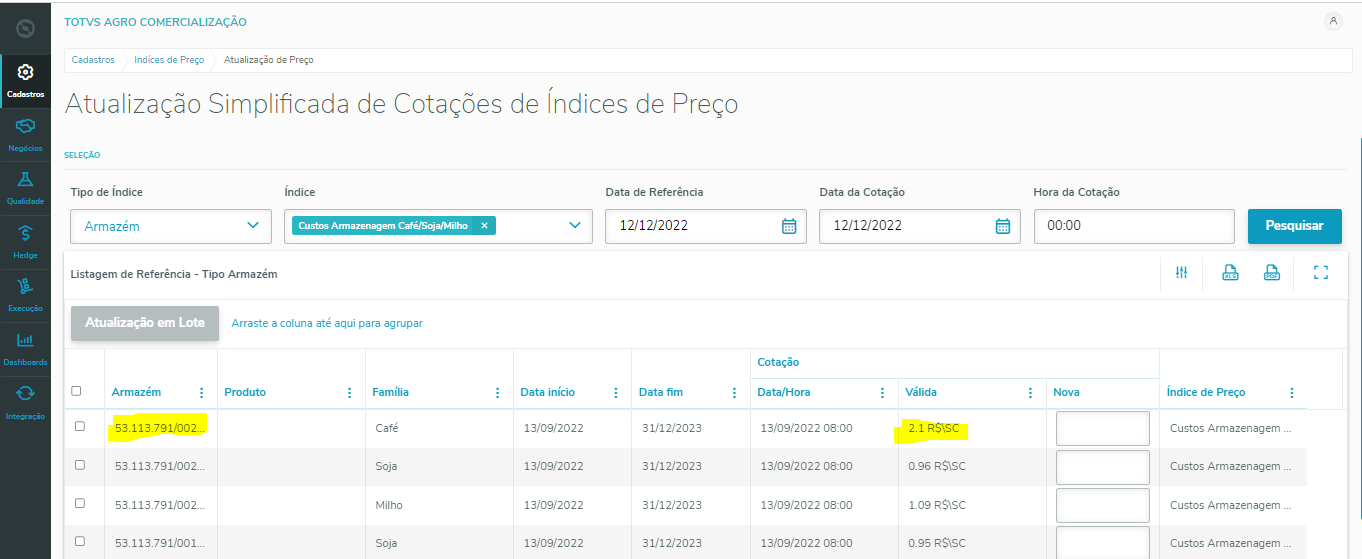
Task: Click the Nova input for Soja 0.96 row
Action: [x=1103, y=467]
